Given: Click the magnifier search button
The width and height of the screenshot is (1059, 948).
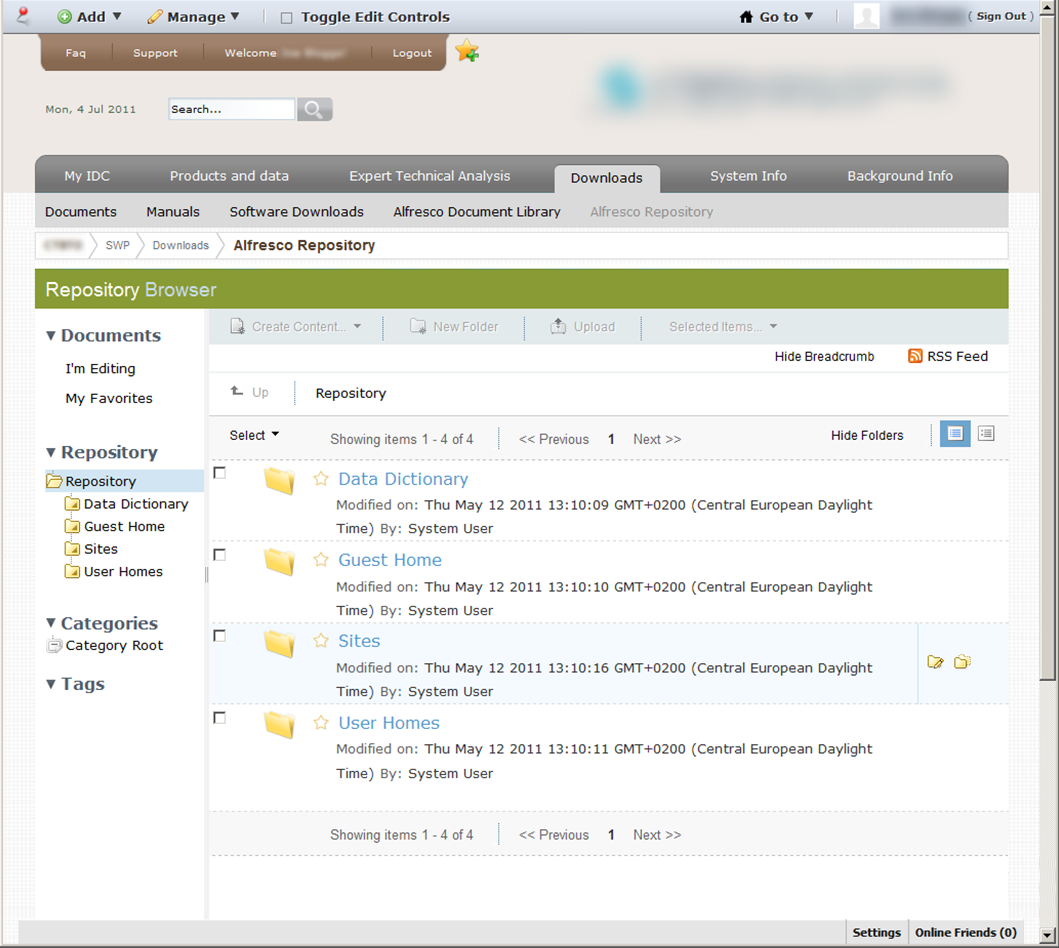Looking at the screenshot, I should (314, 109).
